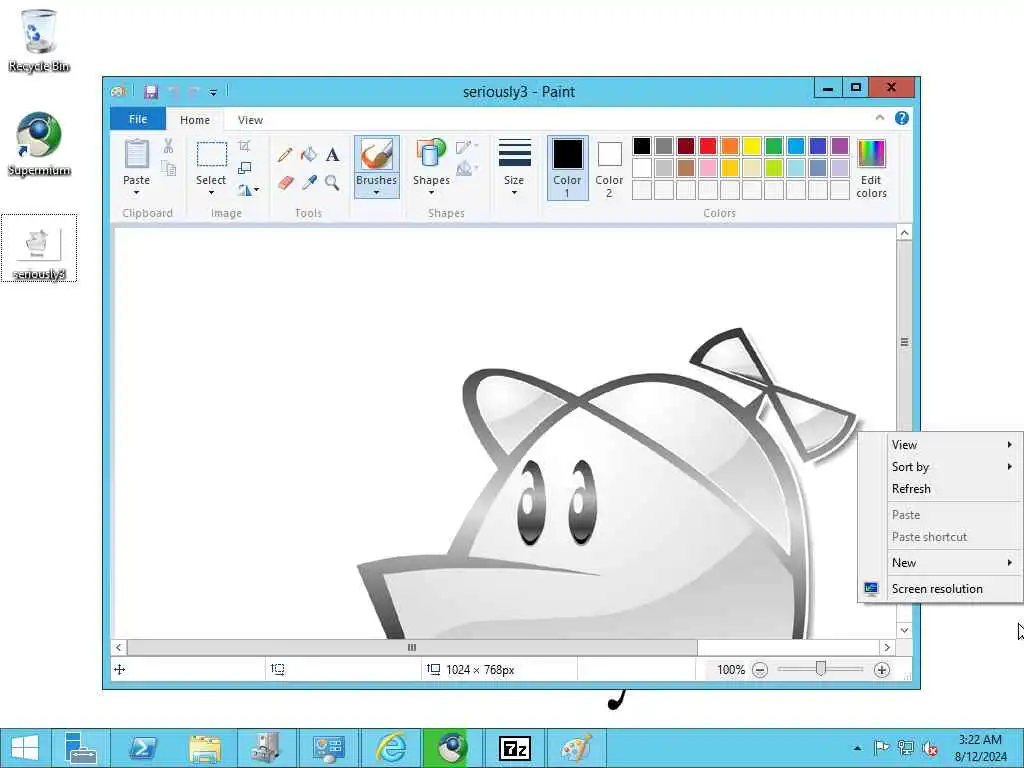Click the vertical scrollbar down arrow
Viewport: 1024px width, 768px height.
point(904,630)
